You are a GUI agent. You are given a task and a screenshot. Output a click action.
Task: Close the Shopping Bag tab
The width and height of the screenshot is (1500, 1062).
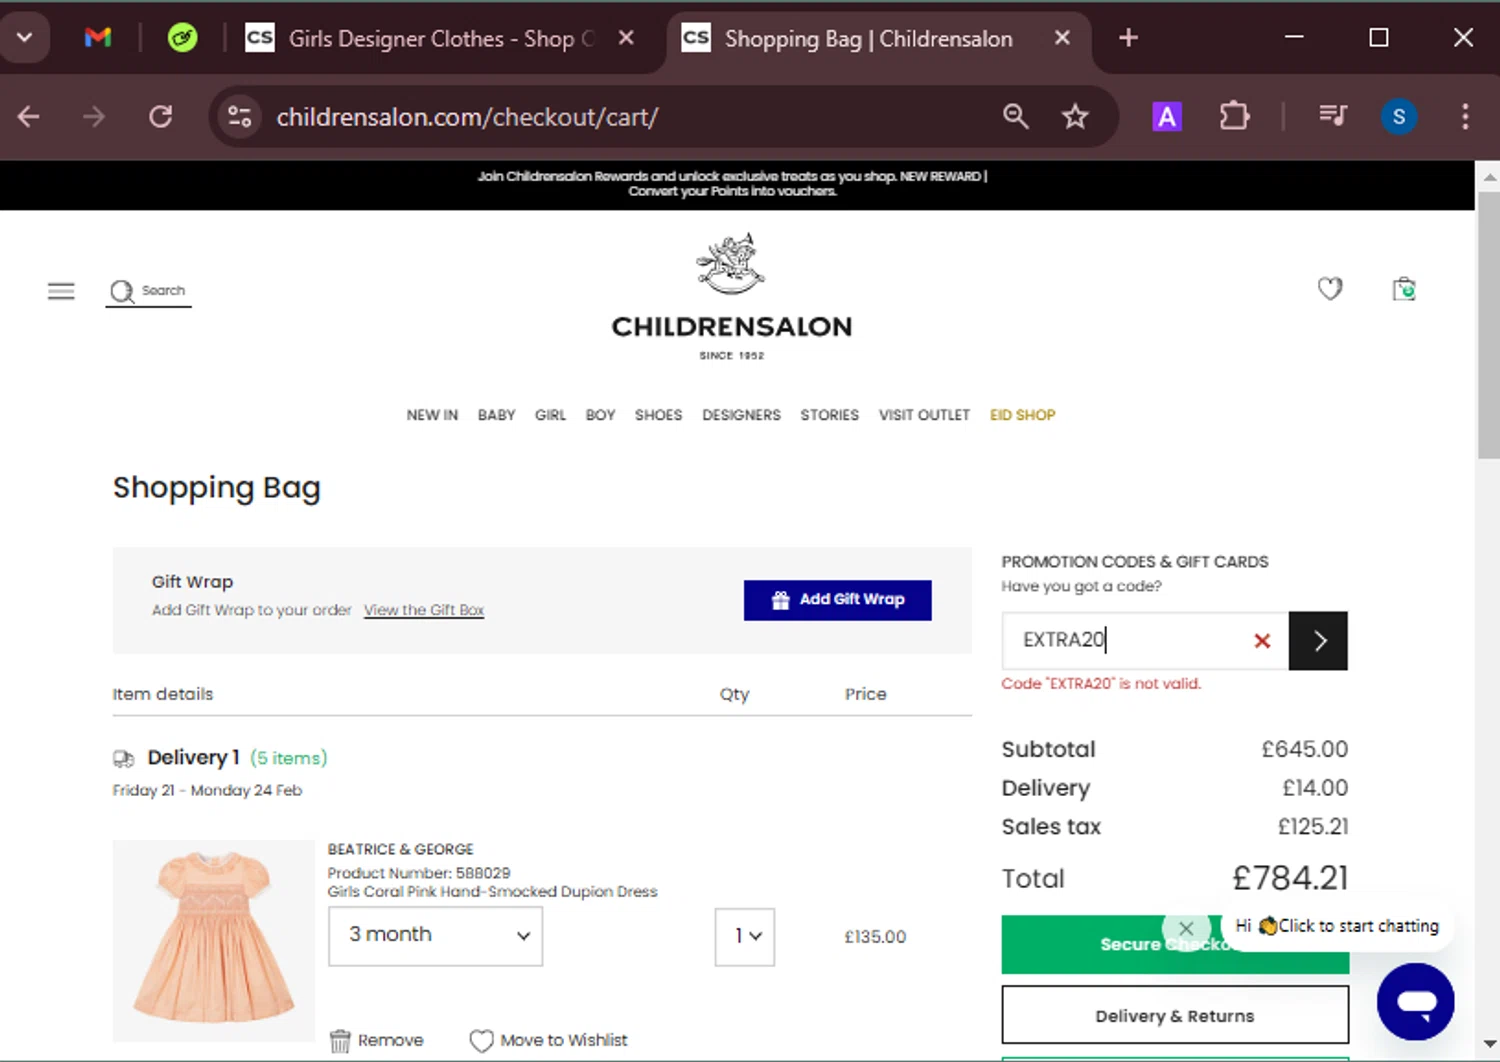click(1062, 38)
